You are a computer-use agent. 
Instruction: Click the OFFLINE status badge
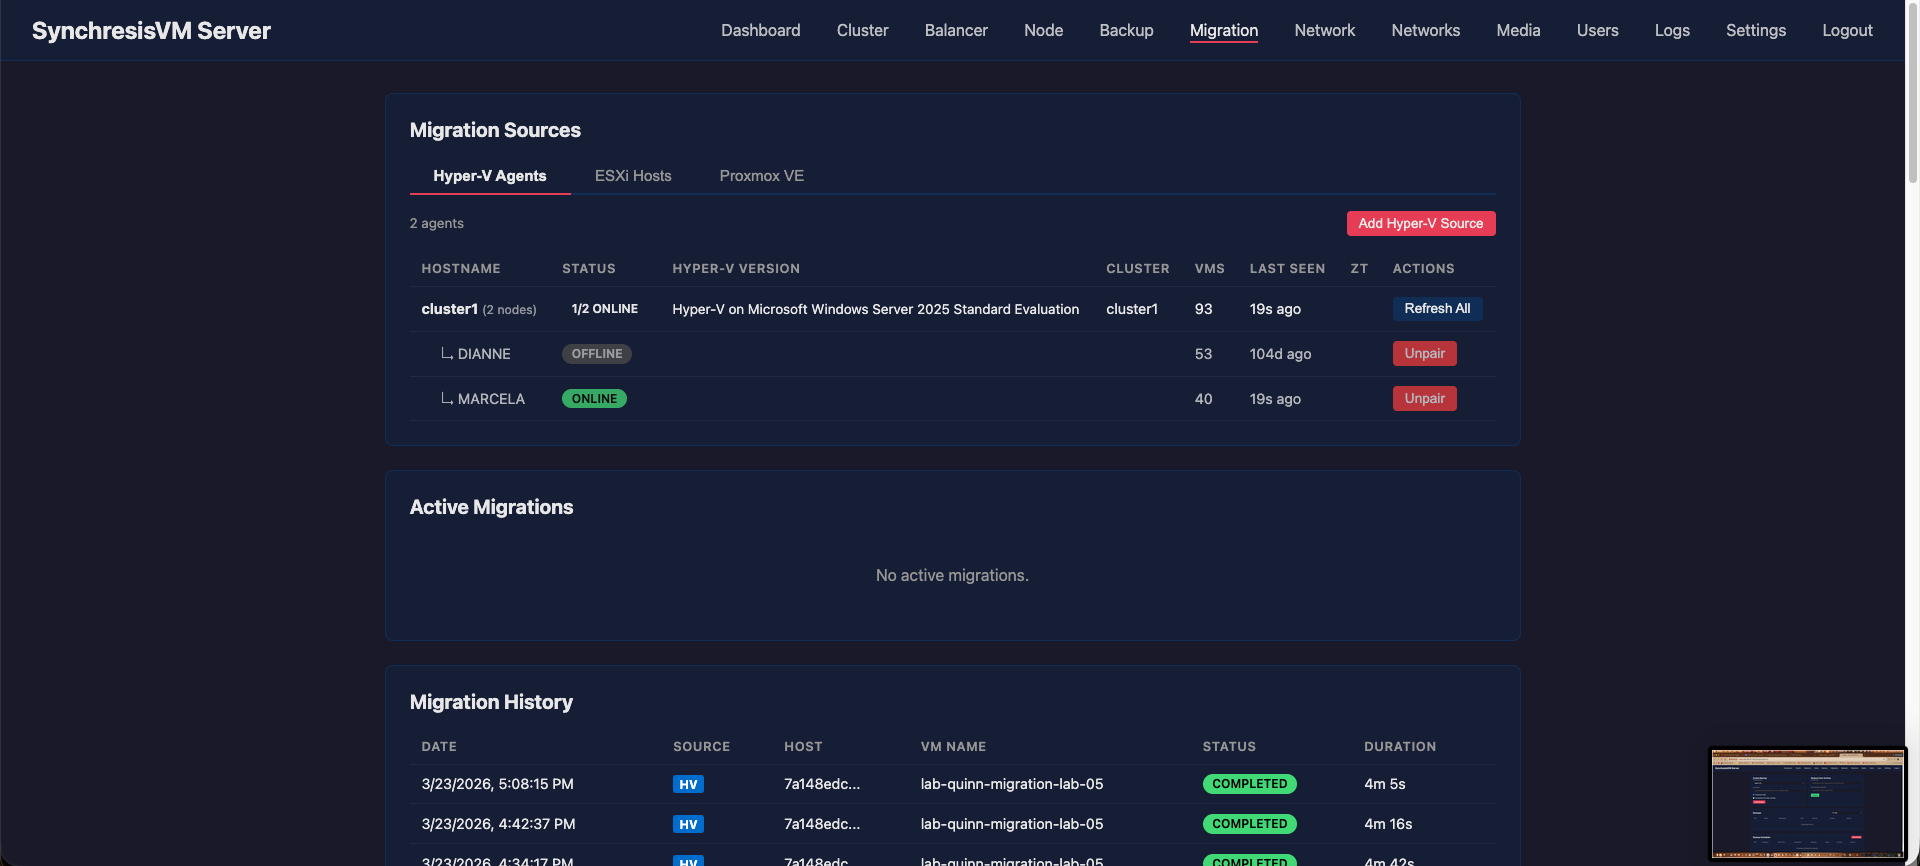click(597, 354)
